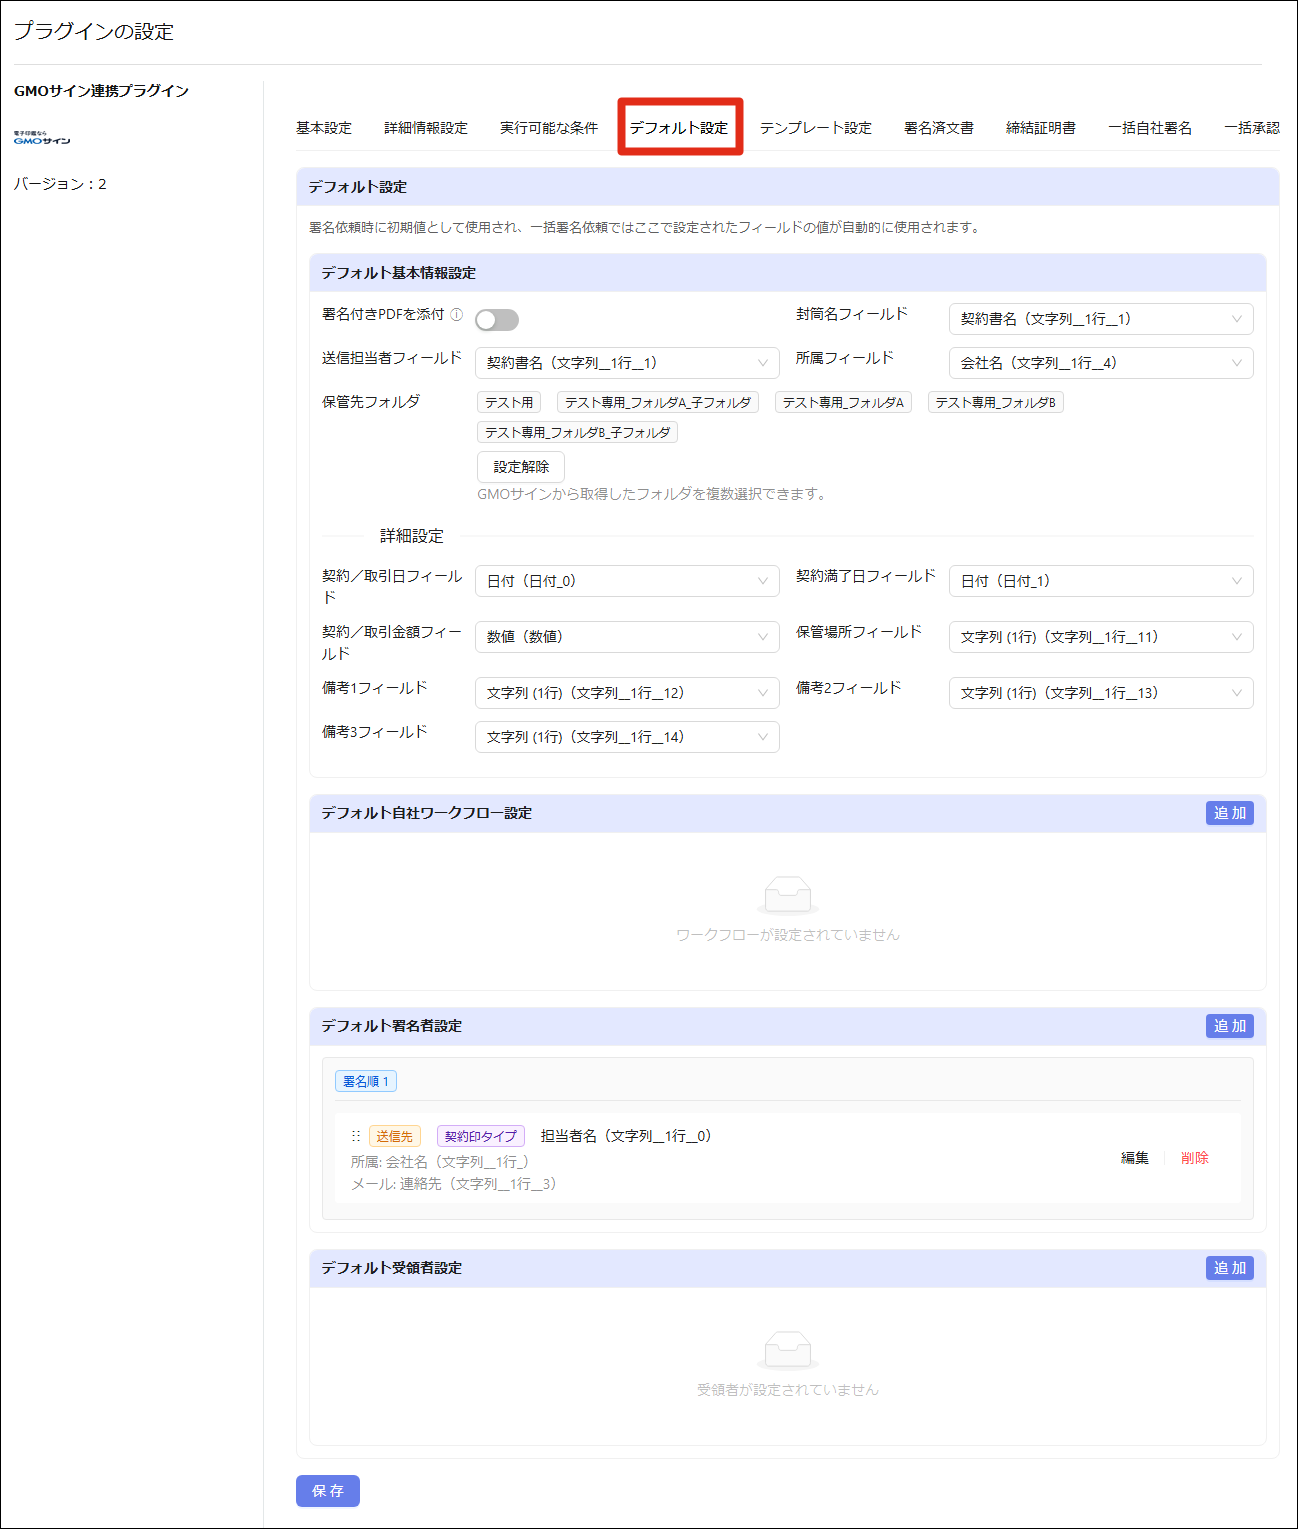Select the 一括自社署名 tab
This screenshot has height=1529, width=1298.
pos(1150,128)
